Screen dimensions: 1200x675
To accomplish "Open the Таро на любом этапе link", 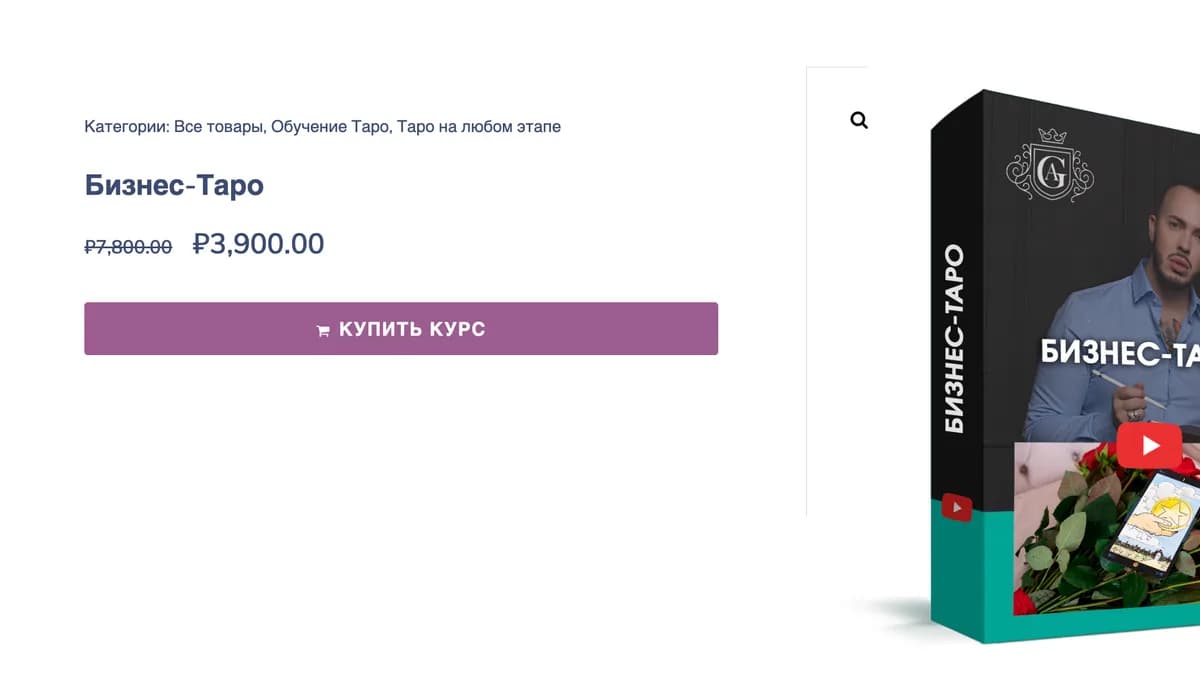I will pos(479,127).
